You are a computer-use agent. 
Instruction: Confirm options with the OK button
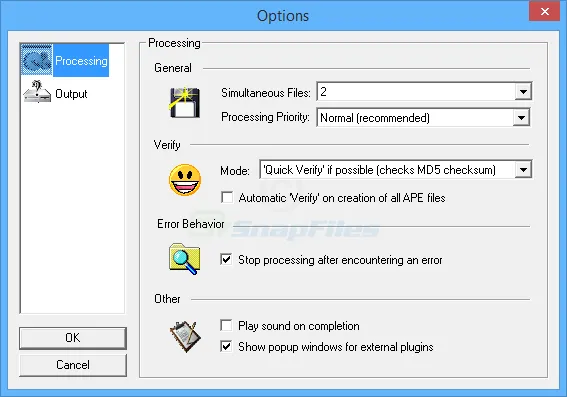pos(73,338)
